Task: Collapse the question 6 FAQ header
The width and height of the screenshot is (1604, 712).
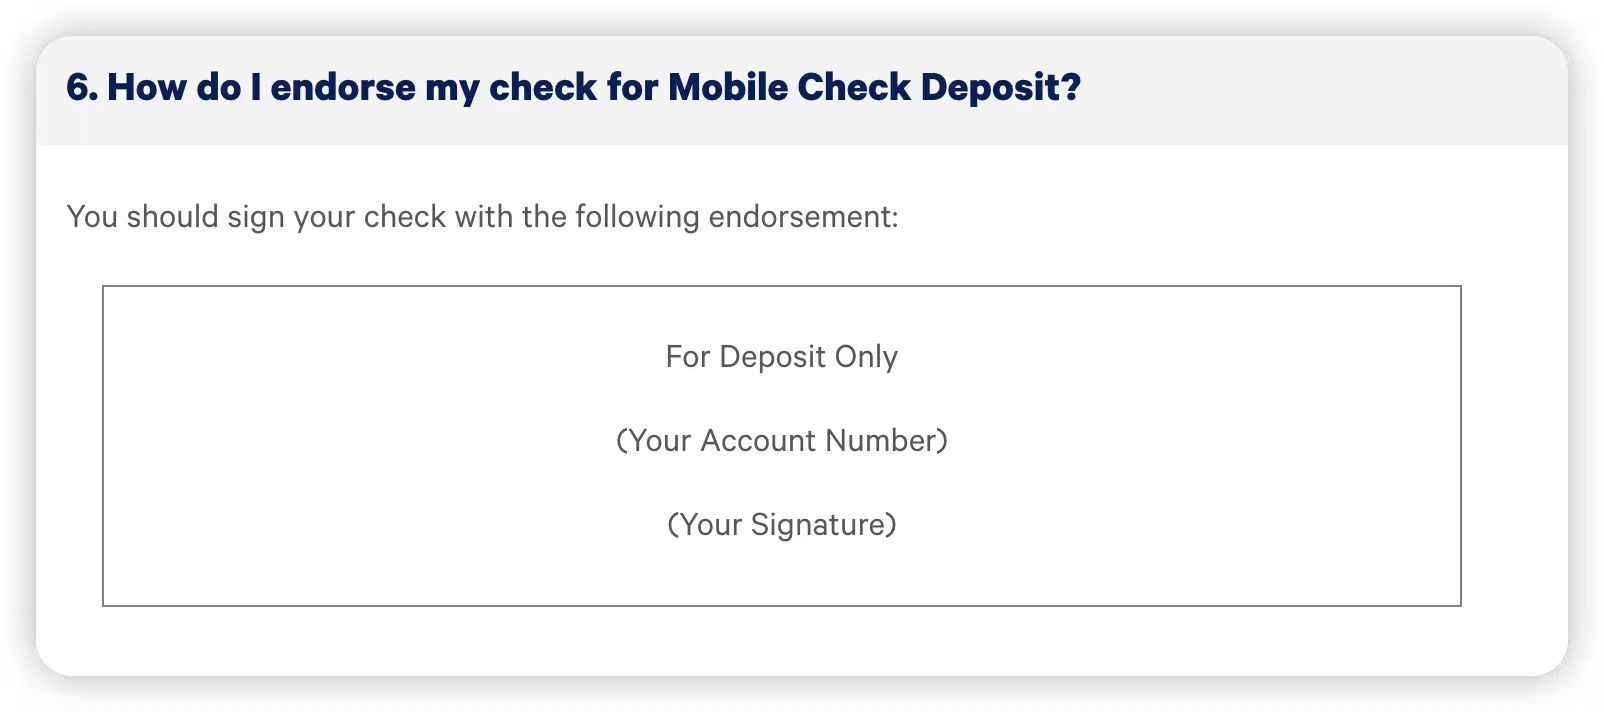Action: coord(802,90)
